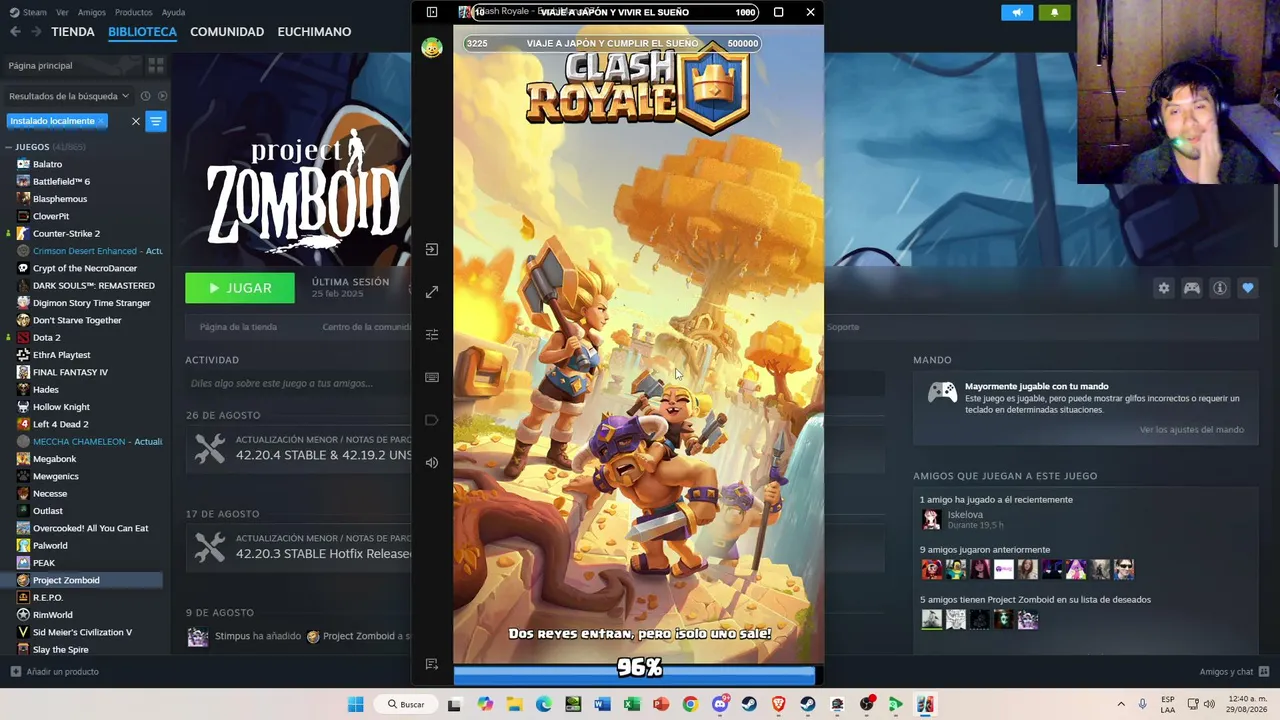Select Hollow Knight in the library
Image resolution: width=1280 pixels, height=720 pixels.
61,407
